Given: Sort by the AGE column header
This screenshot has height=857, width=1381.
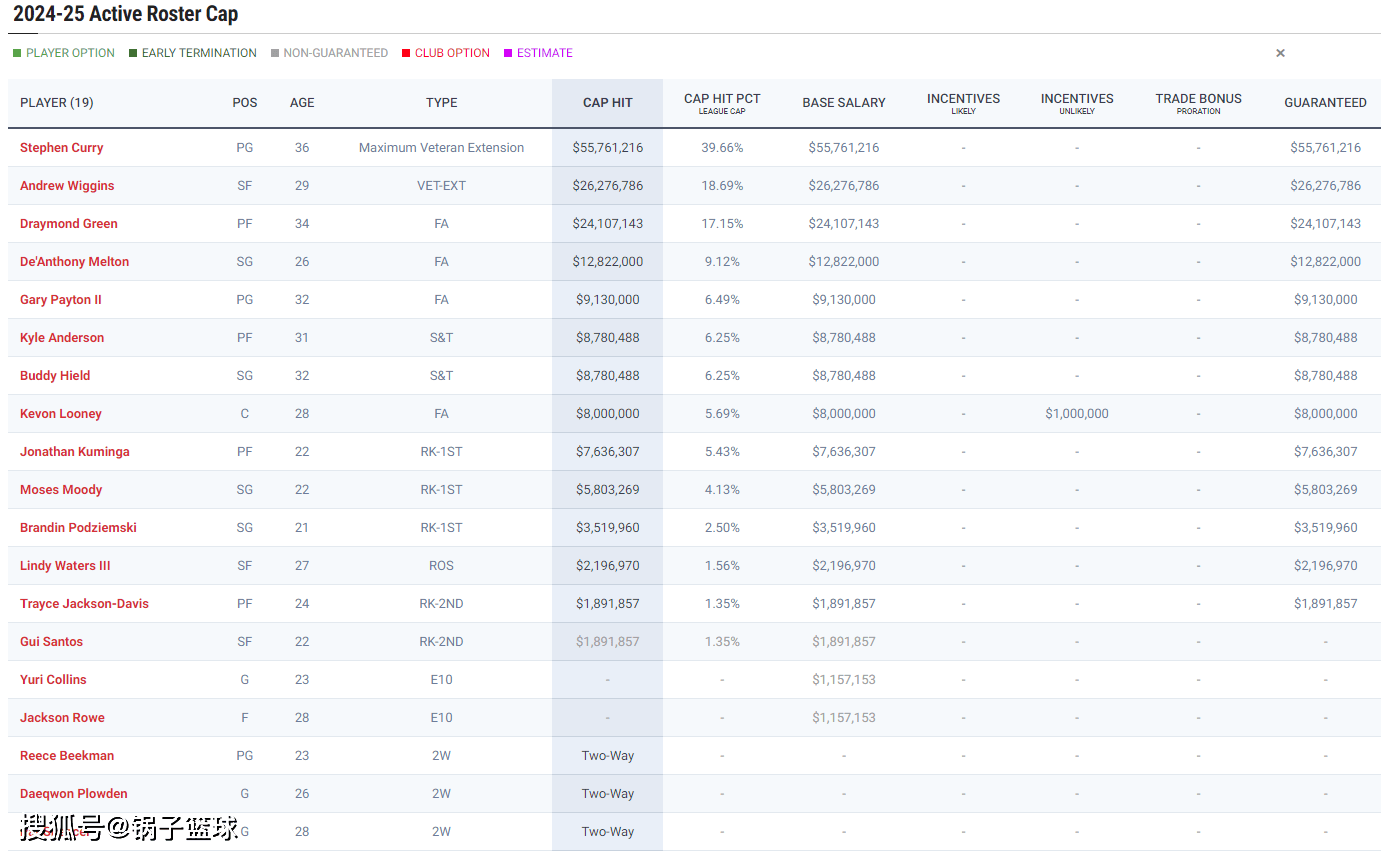Looking at the screenshot, I should (x=302, y=102).
